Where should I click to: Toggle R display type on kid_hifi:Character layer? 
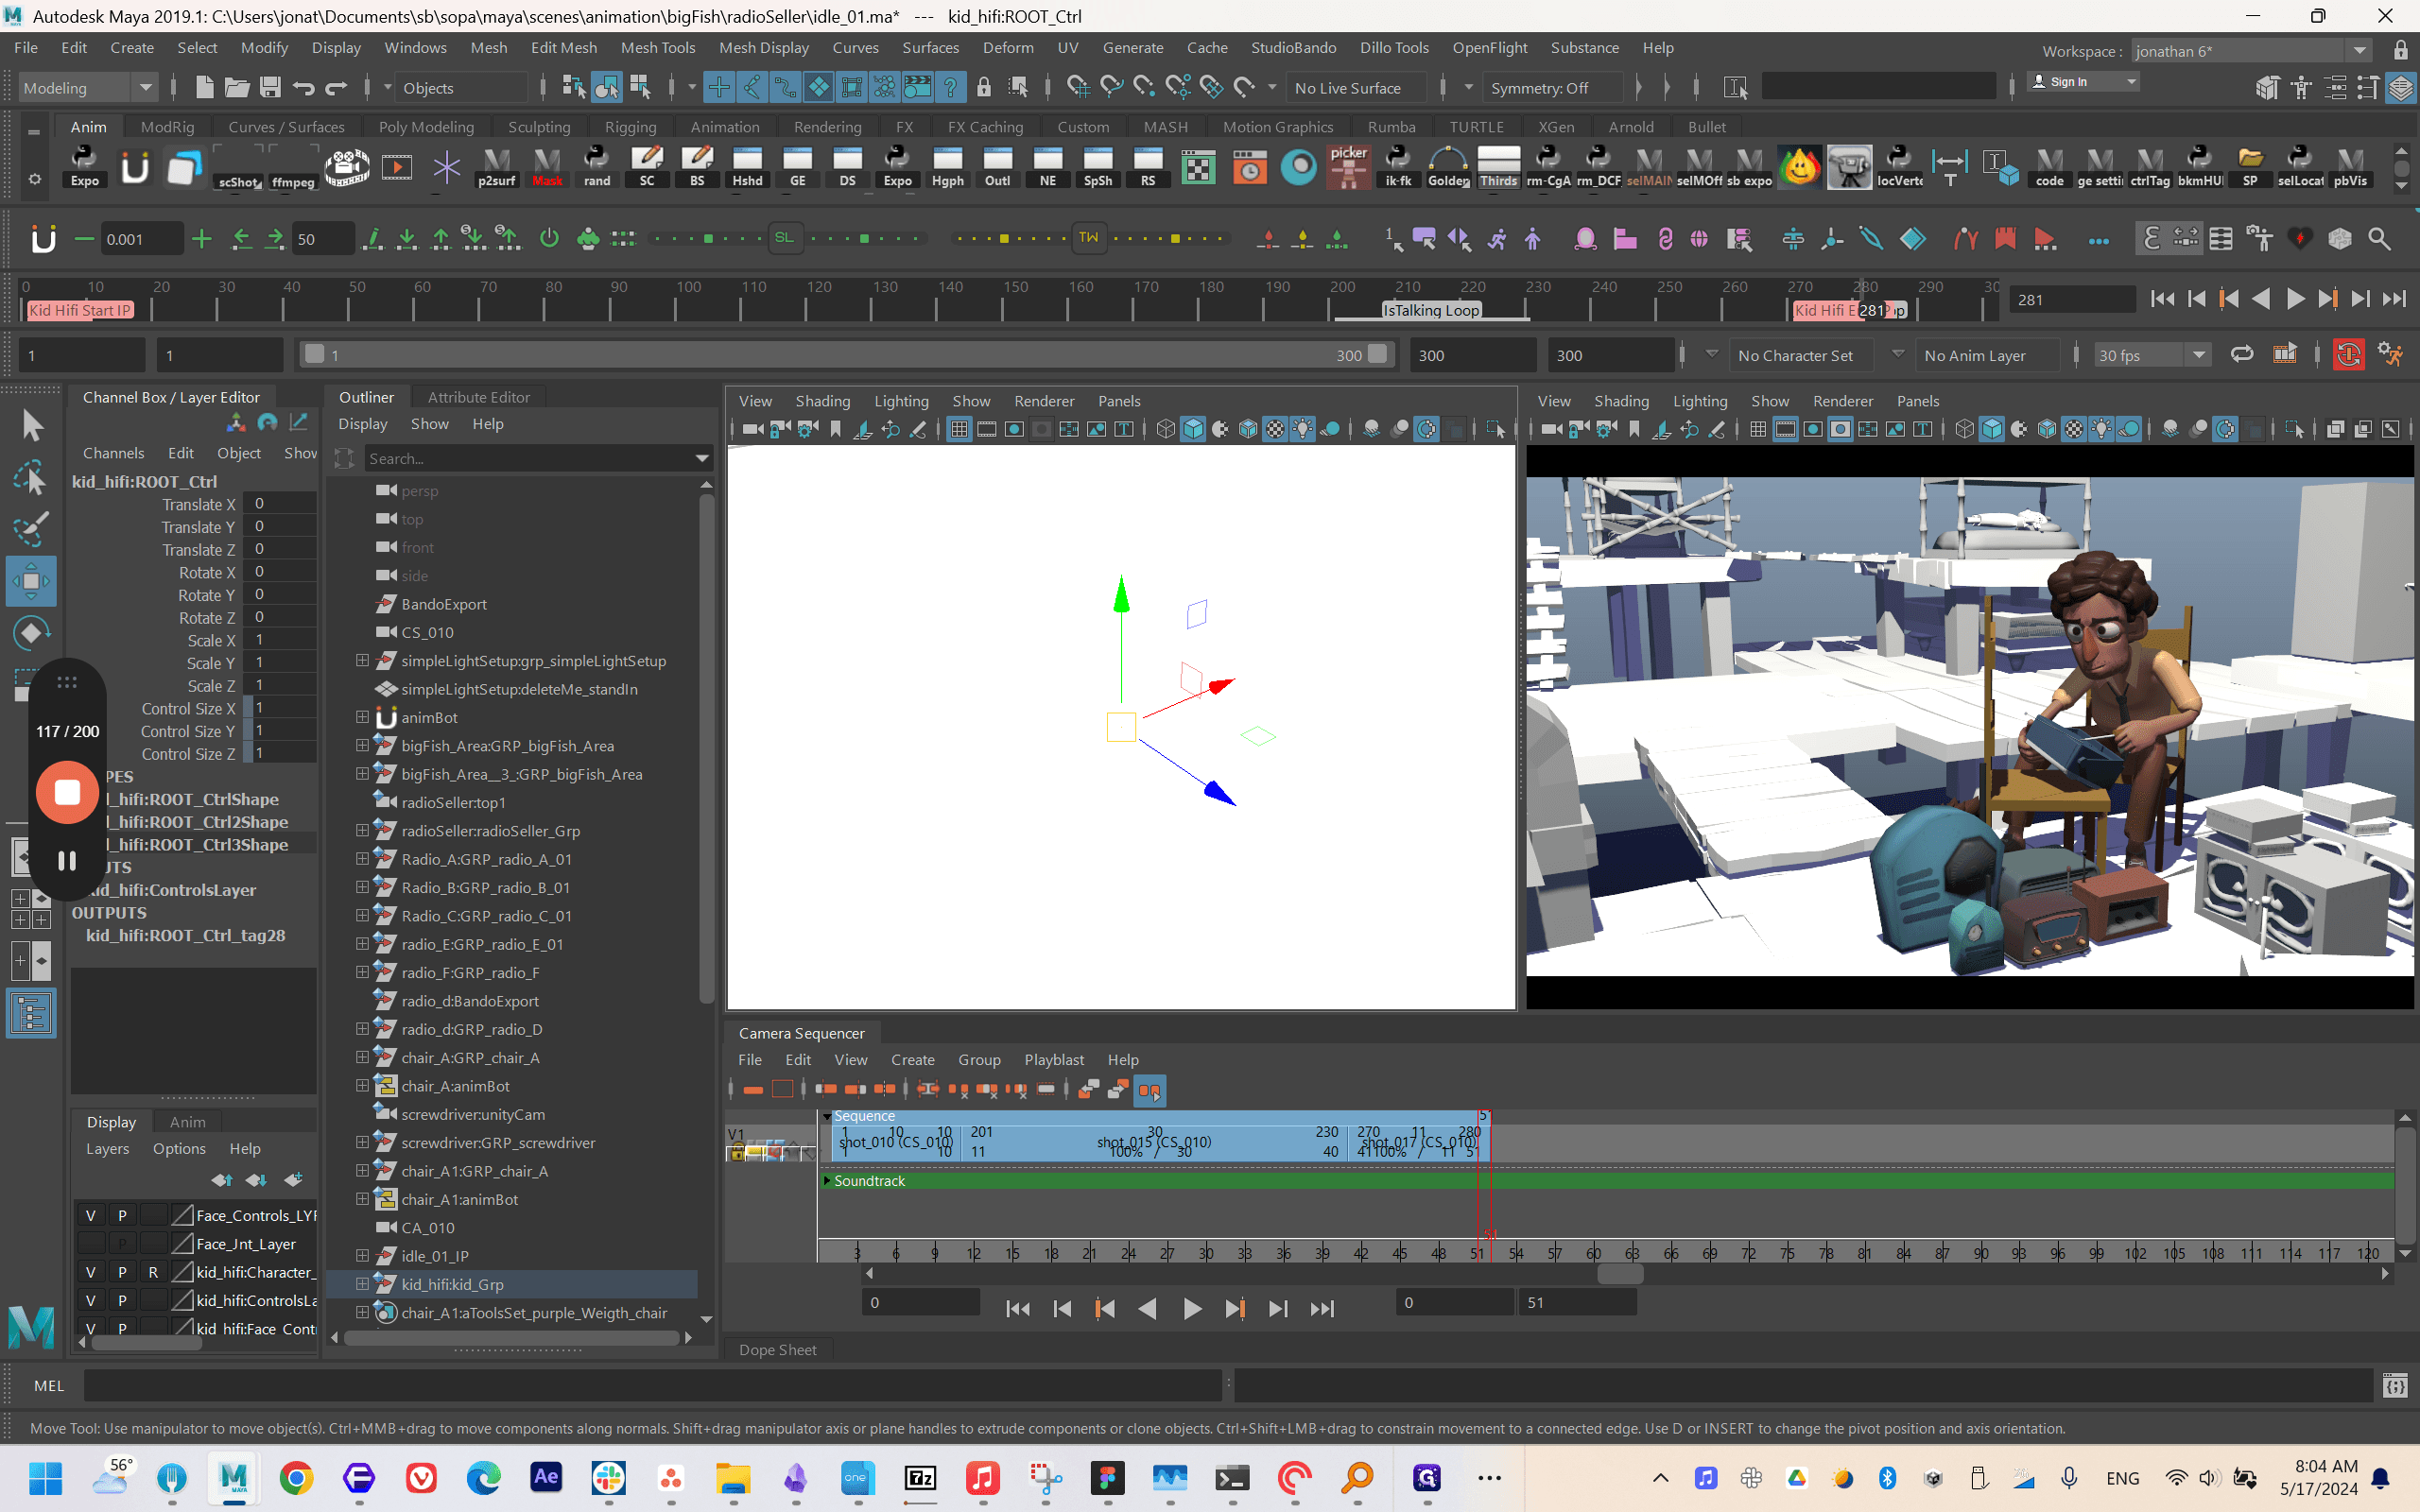pos(153,1272)
